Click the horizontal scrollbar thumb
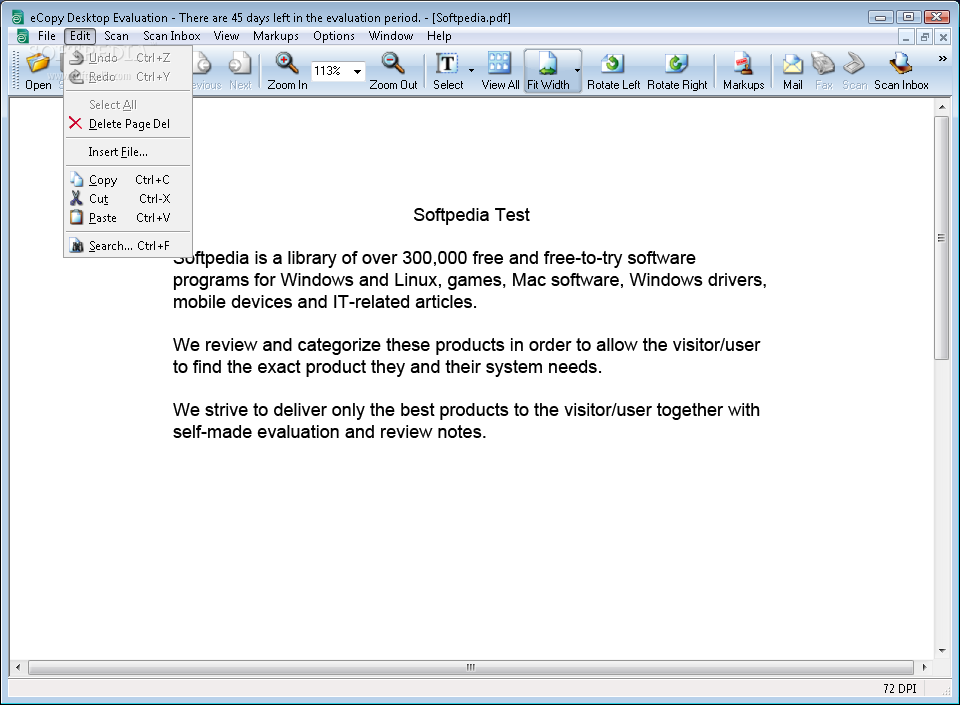The height and width of the screenshot is (705, 960). coord(470,667)
